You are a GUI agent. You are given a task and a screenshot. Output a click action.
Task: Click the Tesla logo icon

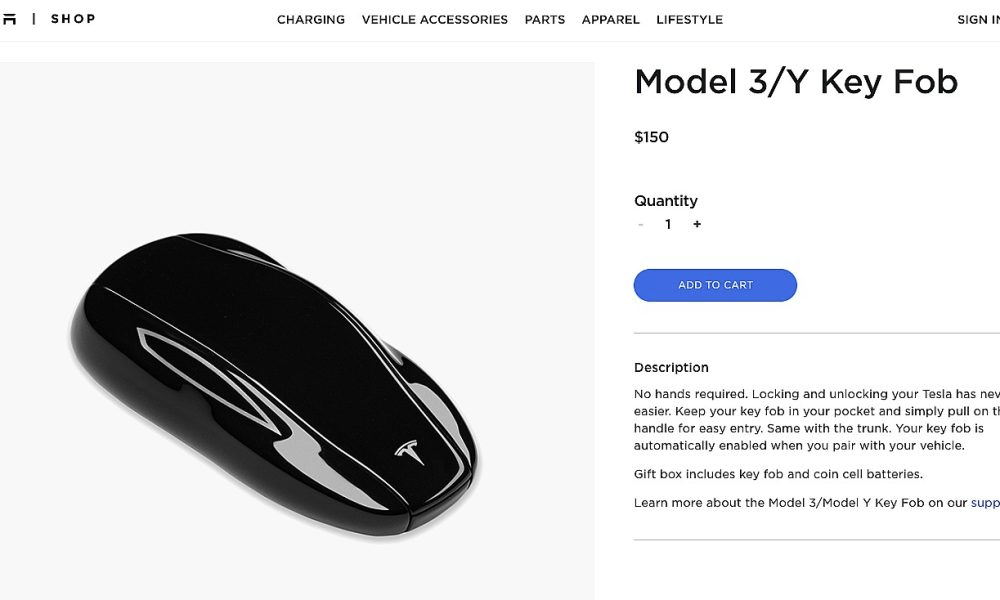click(x=12, y=17)
